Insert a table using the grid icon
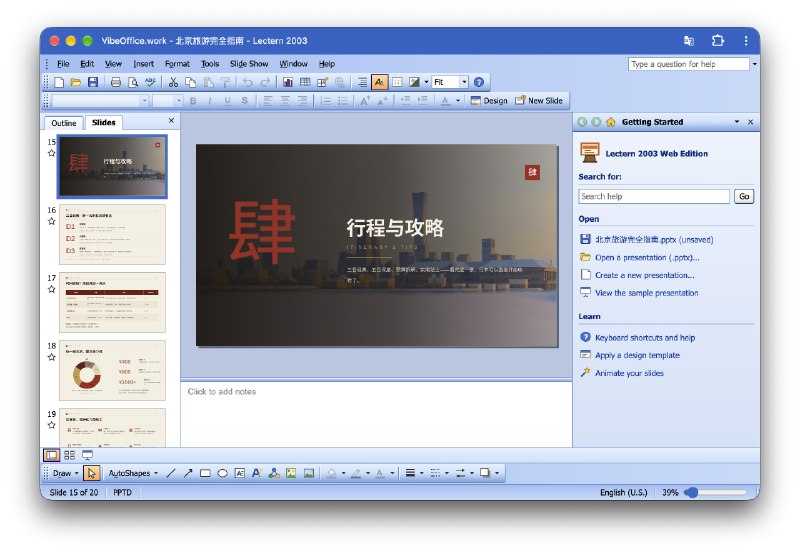800x553 pixels. click(x=305, y=82)
